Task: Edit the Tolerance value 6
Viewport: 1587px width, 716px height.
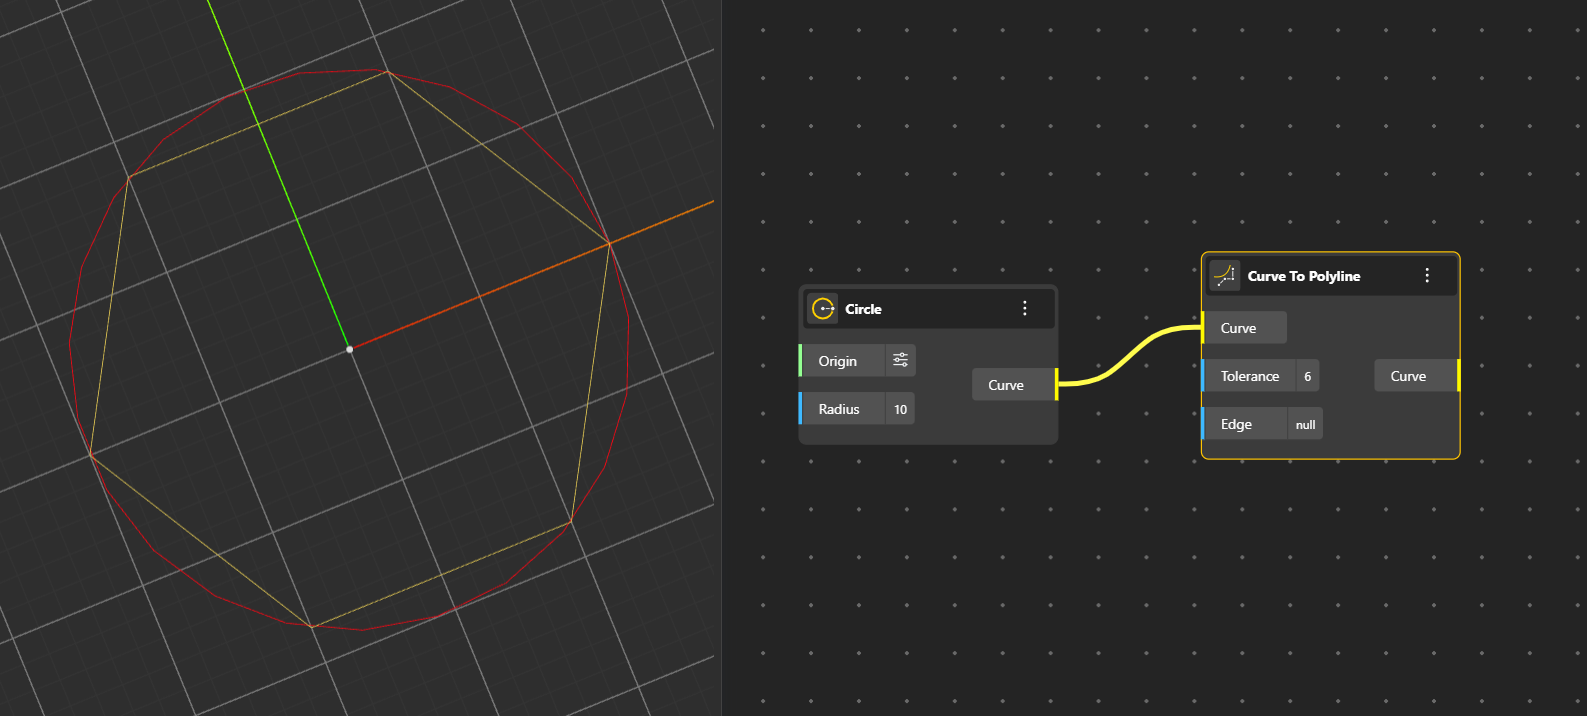Action: [1307, 376]
